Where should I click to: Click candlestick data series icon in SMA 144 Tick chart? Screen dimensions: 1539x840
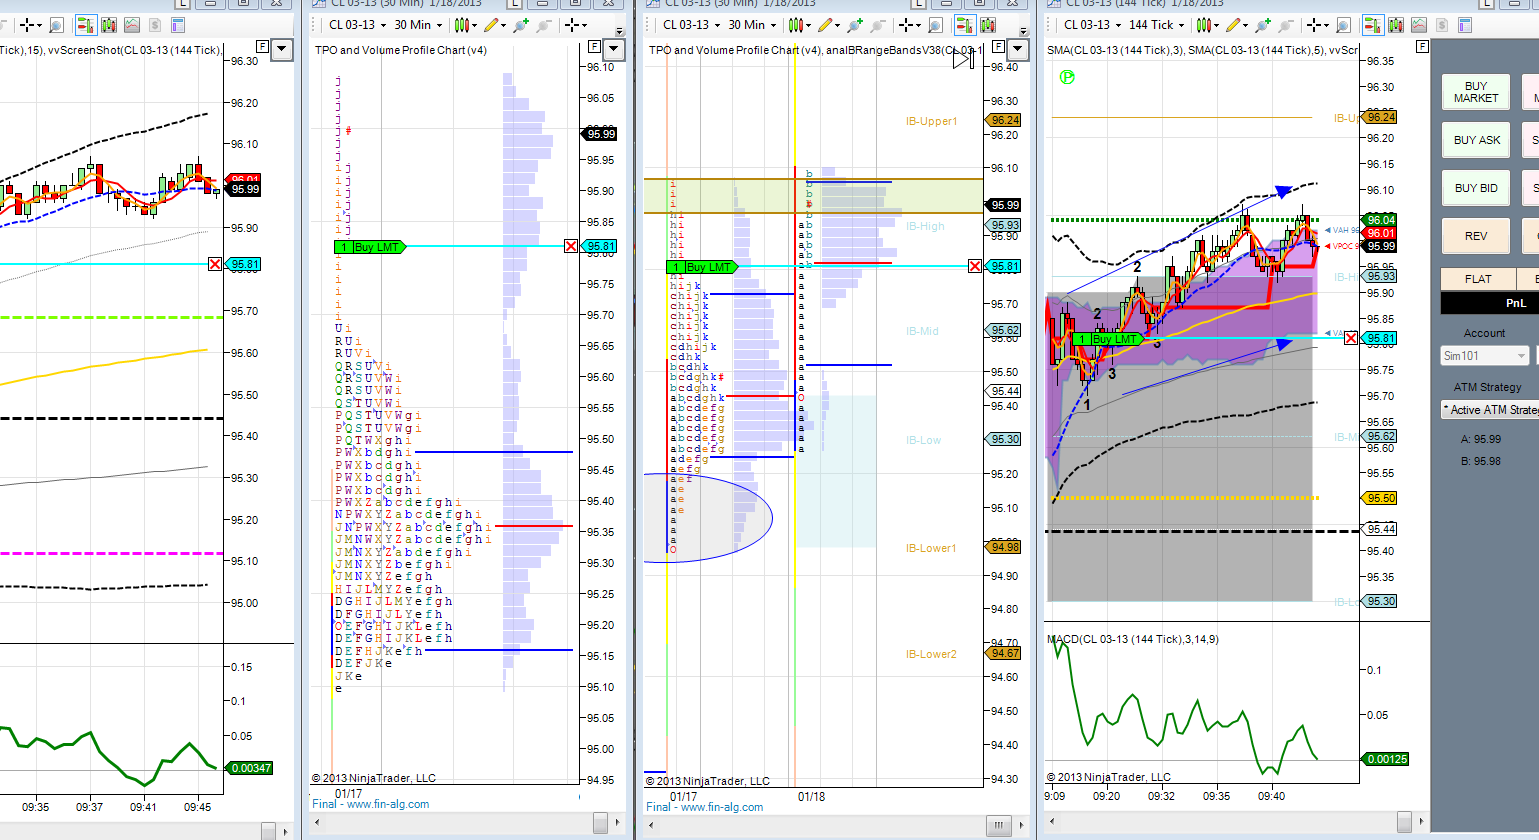coord(1396,25)
